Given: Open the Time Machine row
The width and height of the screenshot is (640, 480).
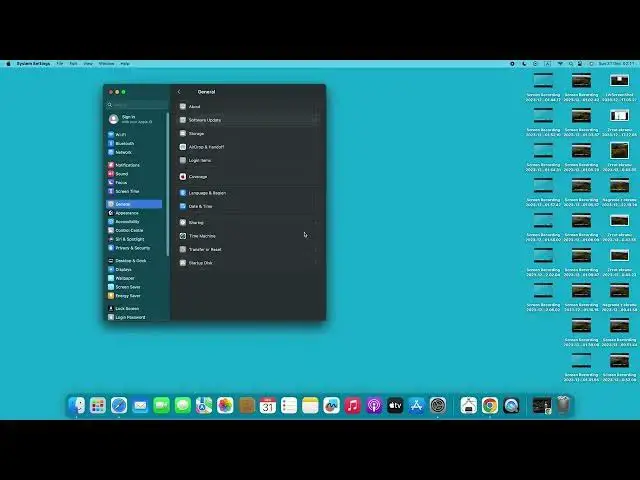Looking at the screenshot, I should pyautogui.click(x=249, y=236).
